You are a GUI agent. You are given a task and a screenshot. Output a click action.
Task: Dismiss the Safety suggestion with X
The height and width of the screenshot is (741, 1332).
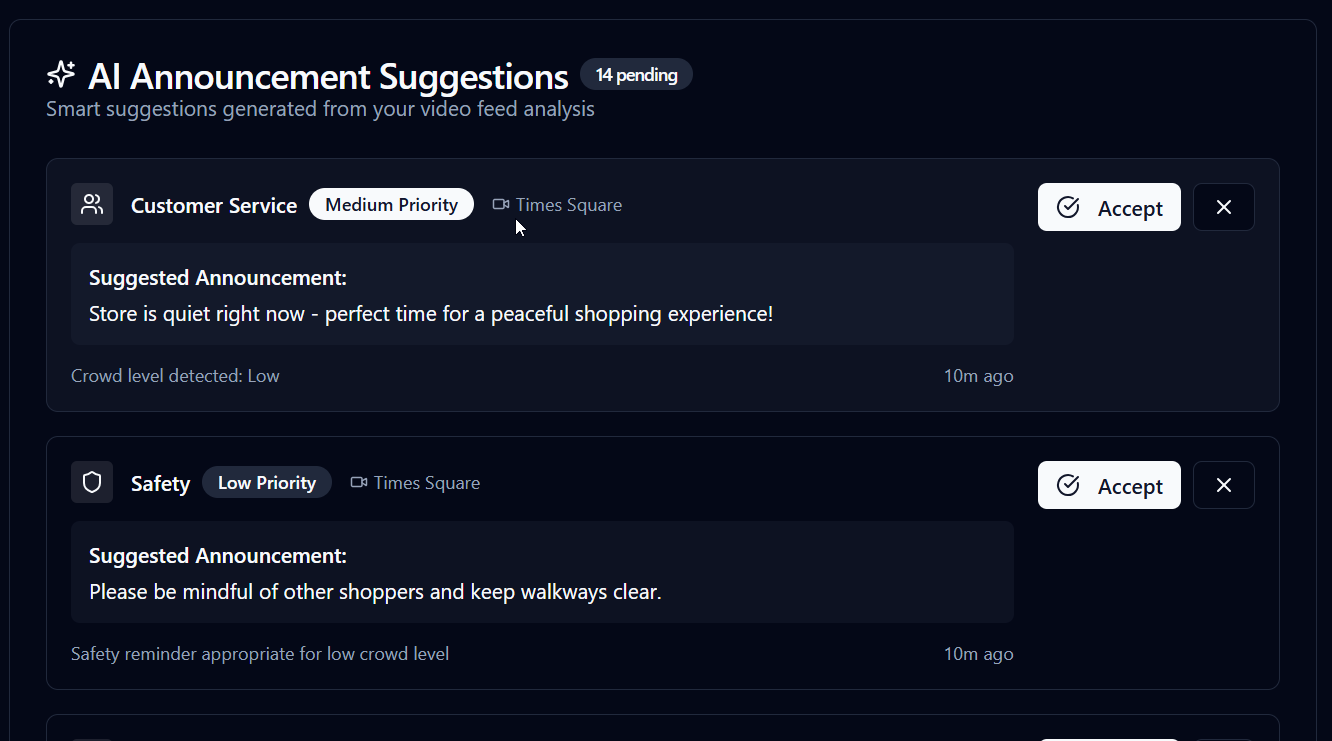(1224, 485)
